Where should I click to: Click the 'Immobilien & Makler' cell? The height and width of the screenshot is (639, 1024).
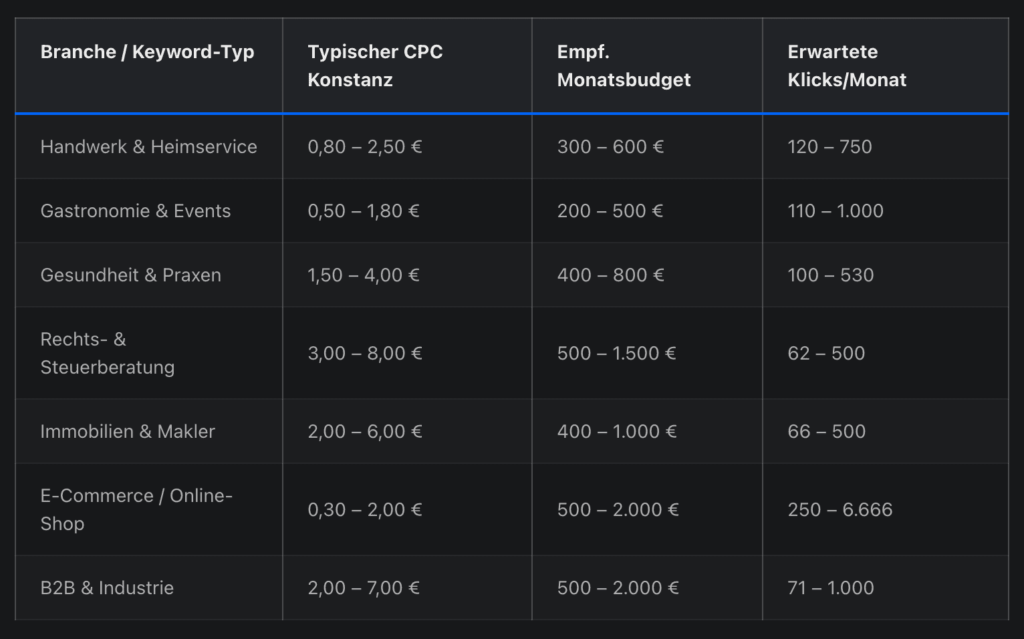tap(127, 431)
